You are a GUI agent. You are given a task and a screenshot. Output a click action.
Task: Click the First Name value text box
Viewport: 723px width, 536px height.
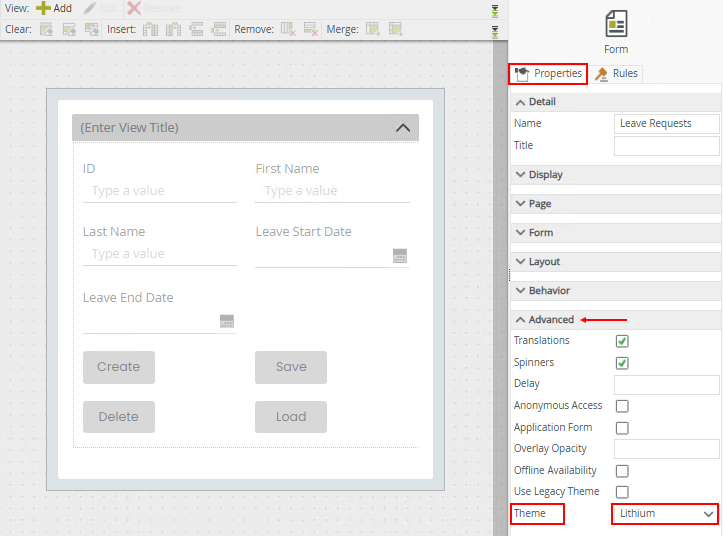click(332, 191)
